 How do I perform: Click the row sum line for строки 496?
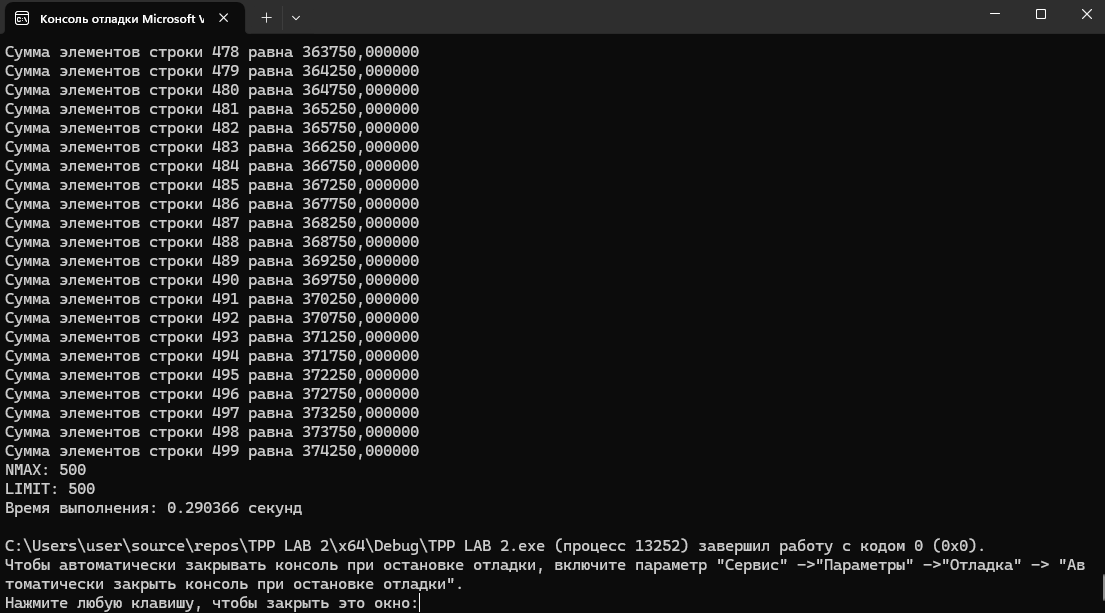212,395
